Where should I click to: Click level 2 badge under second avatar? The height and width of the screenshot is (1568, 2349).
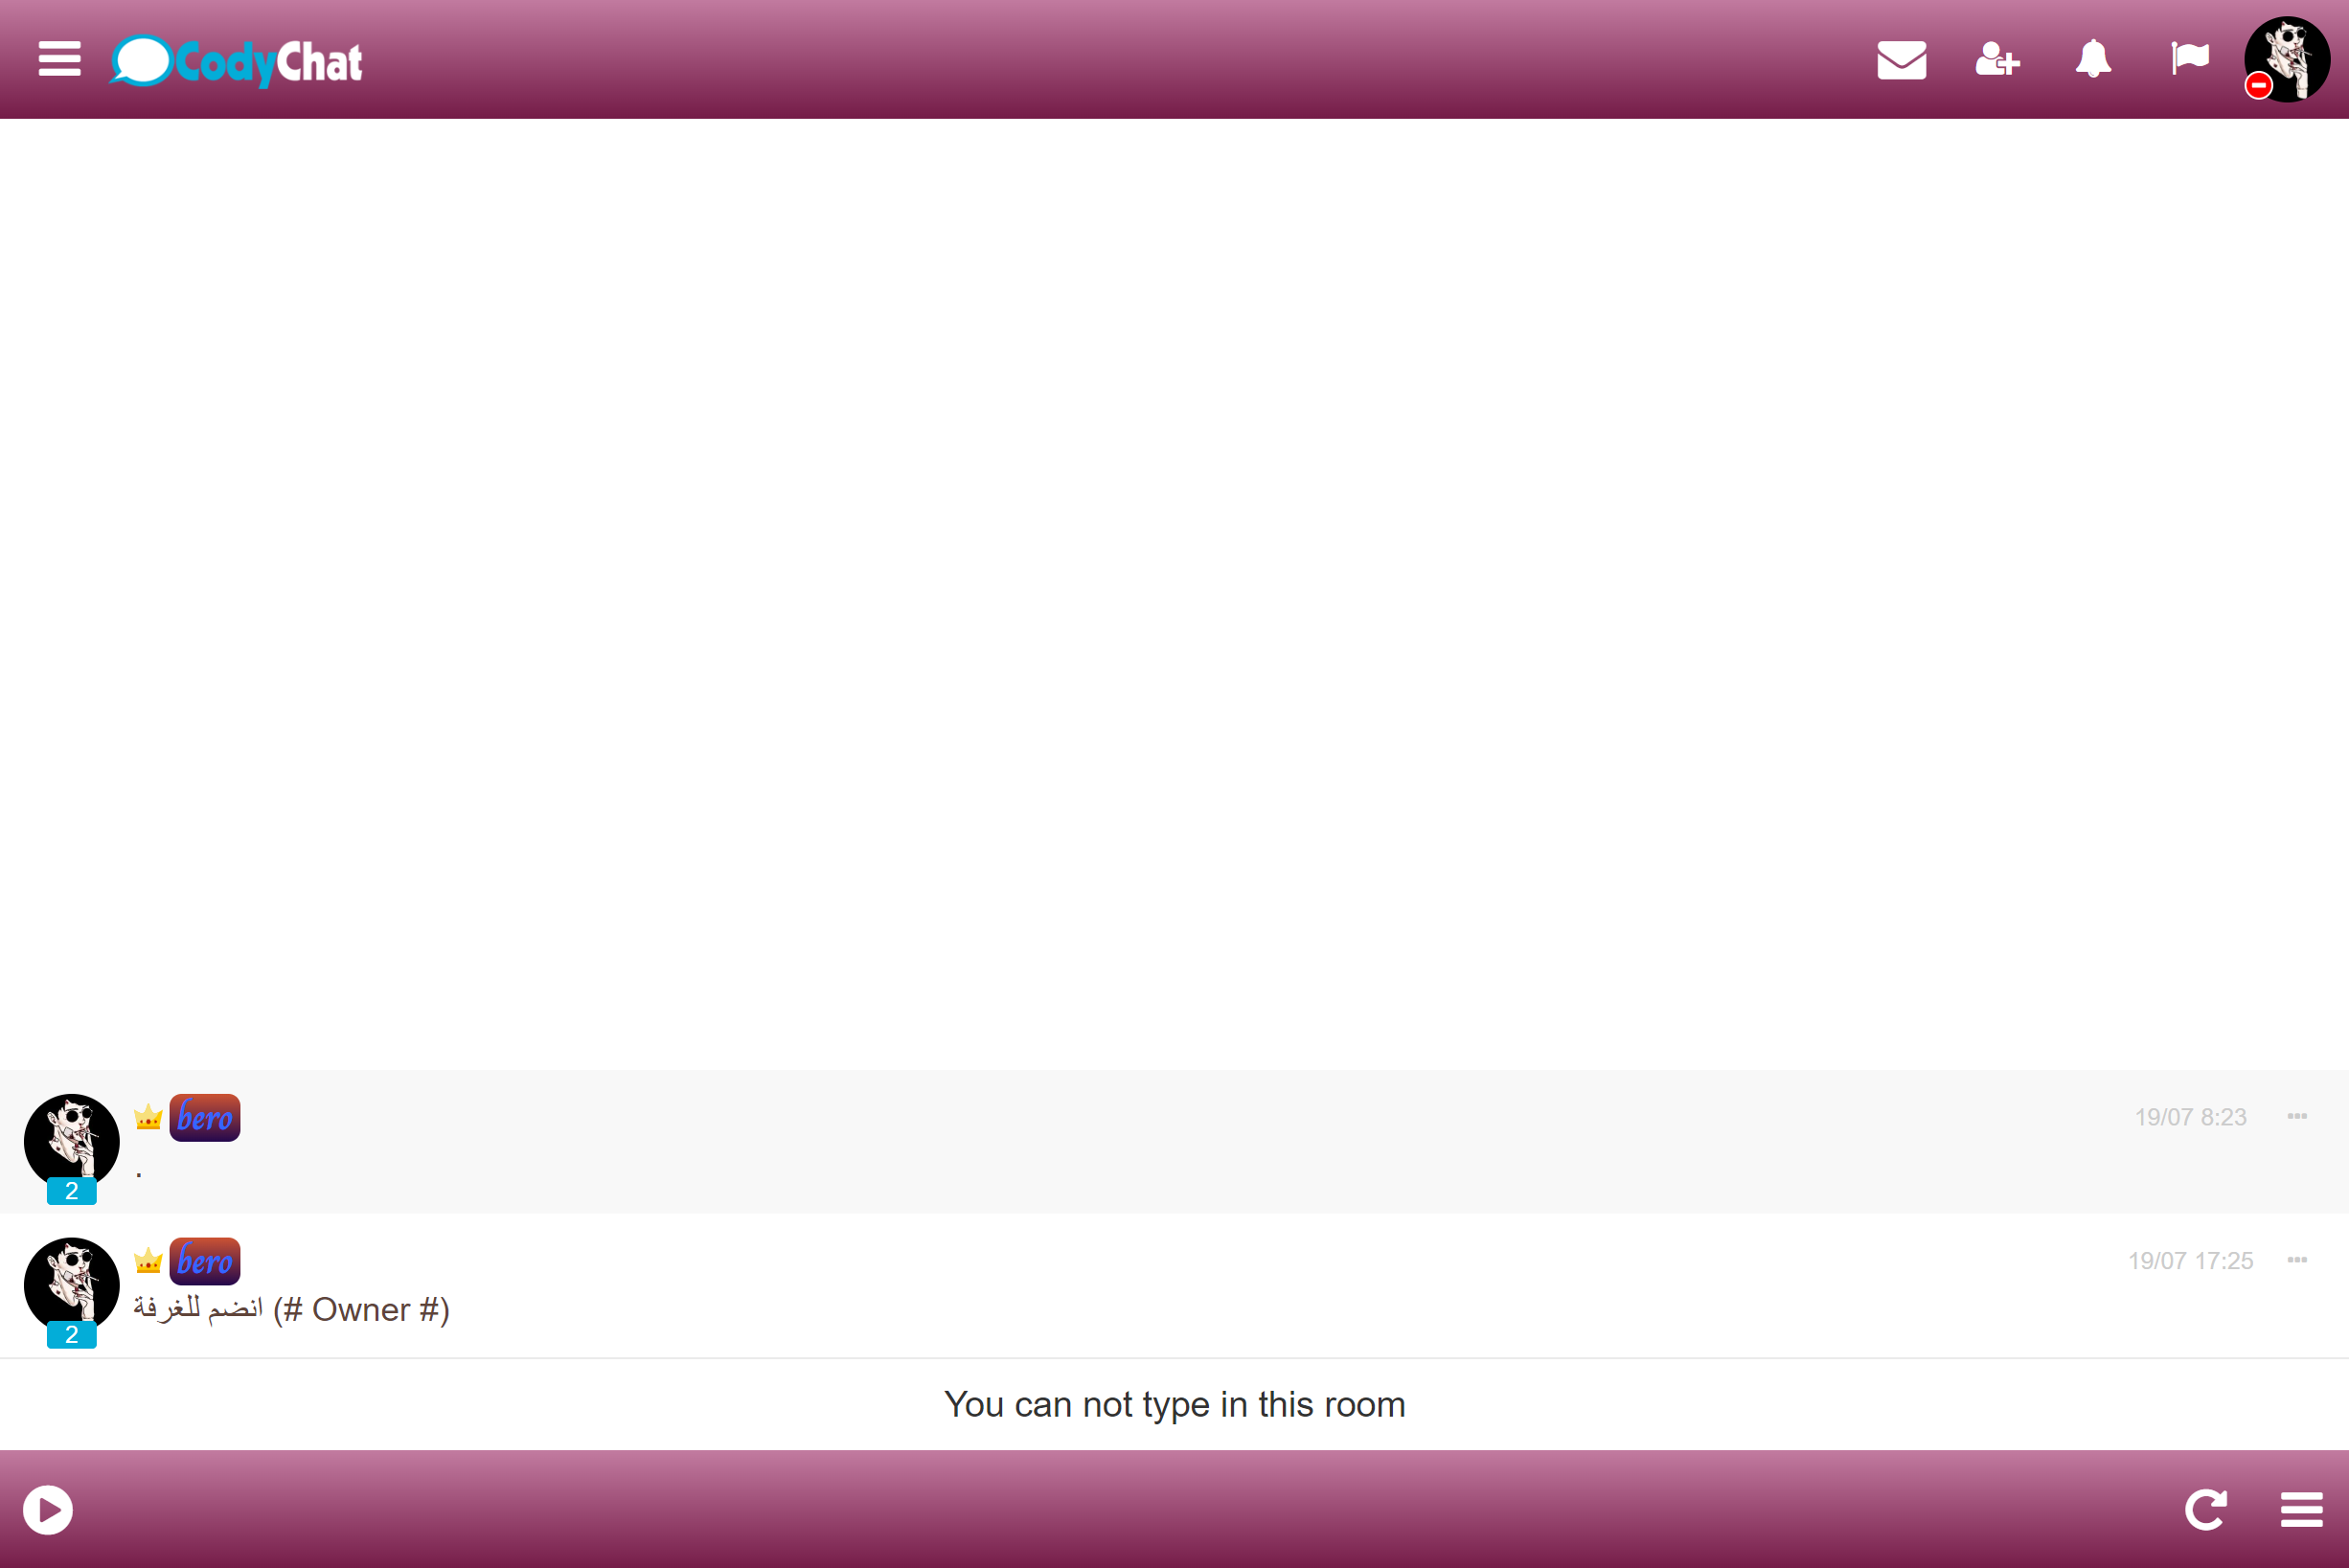tap(71, 1335)
